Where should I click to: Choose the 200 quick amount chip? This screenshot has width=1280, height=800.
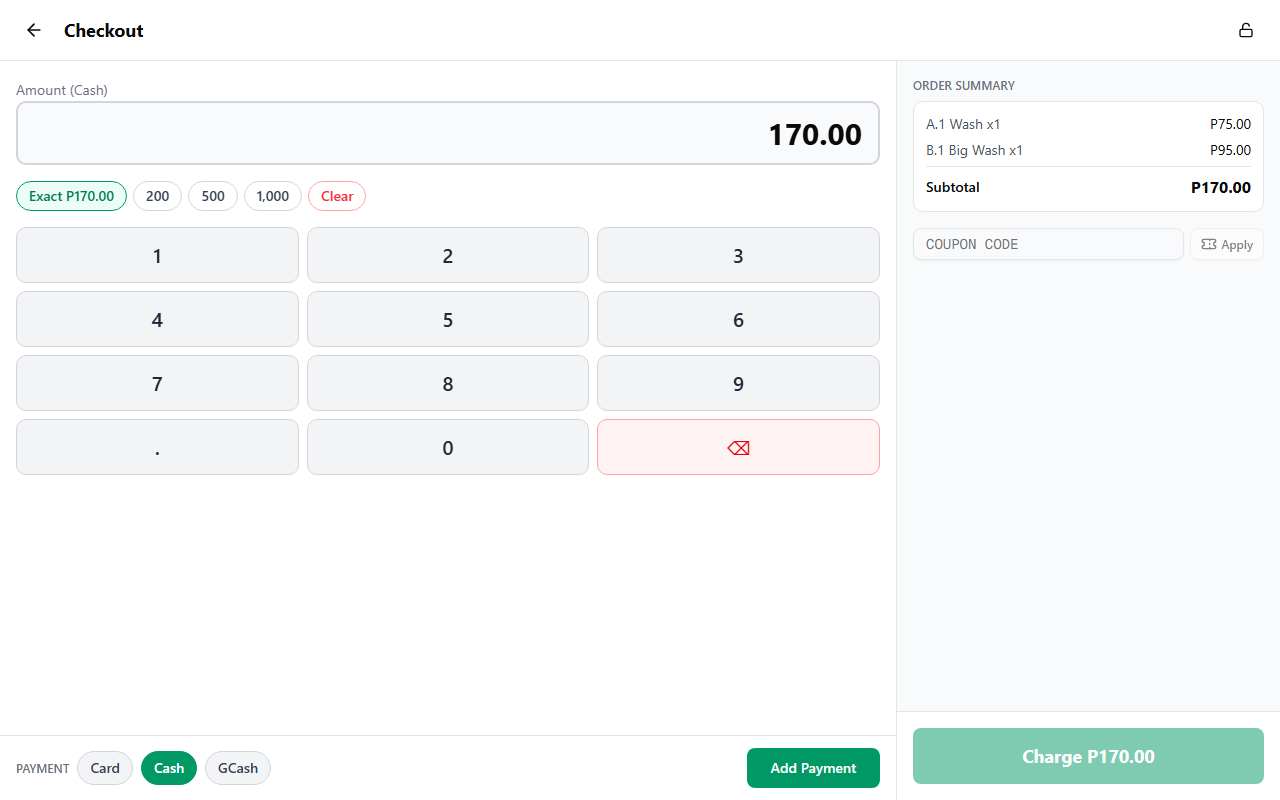(157, 196)
